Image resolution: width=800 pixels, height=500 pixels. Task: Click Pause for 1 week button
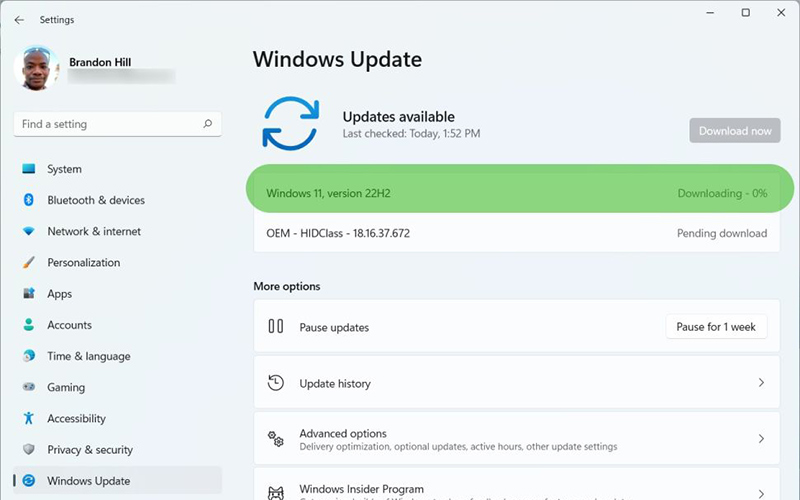point(716,327)
